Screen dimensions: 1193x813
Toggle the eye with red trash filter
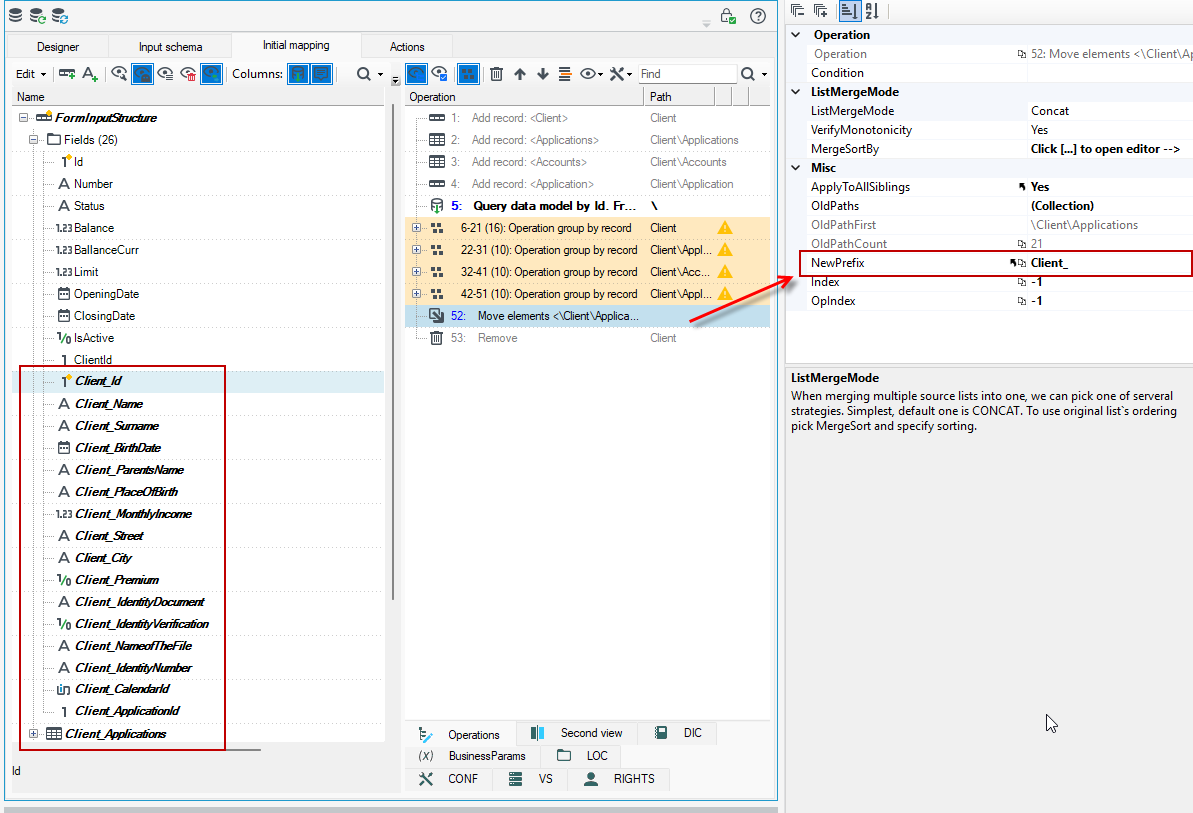tap(188, 74)
